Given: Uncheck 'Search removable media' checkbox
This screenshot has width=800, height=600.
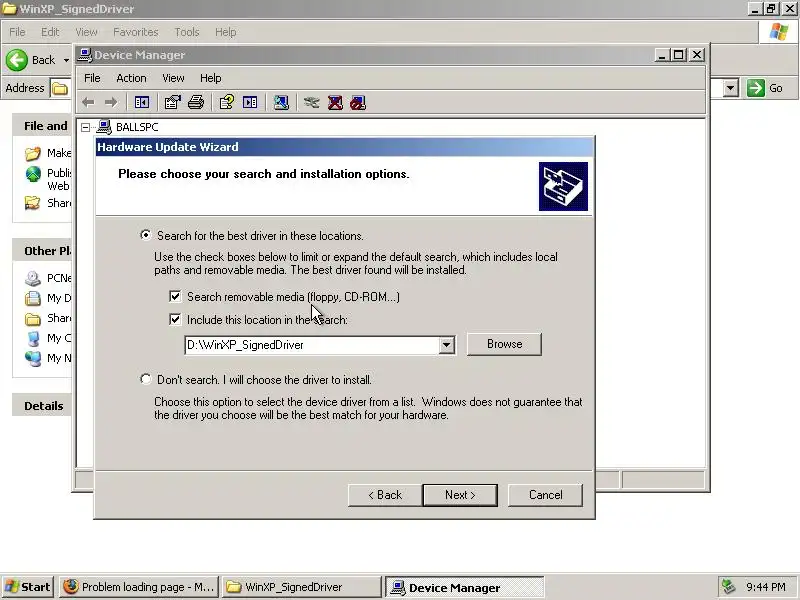Looking at the screenshot, I should [175, 296].
